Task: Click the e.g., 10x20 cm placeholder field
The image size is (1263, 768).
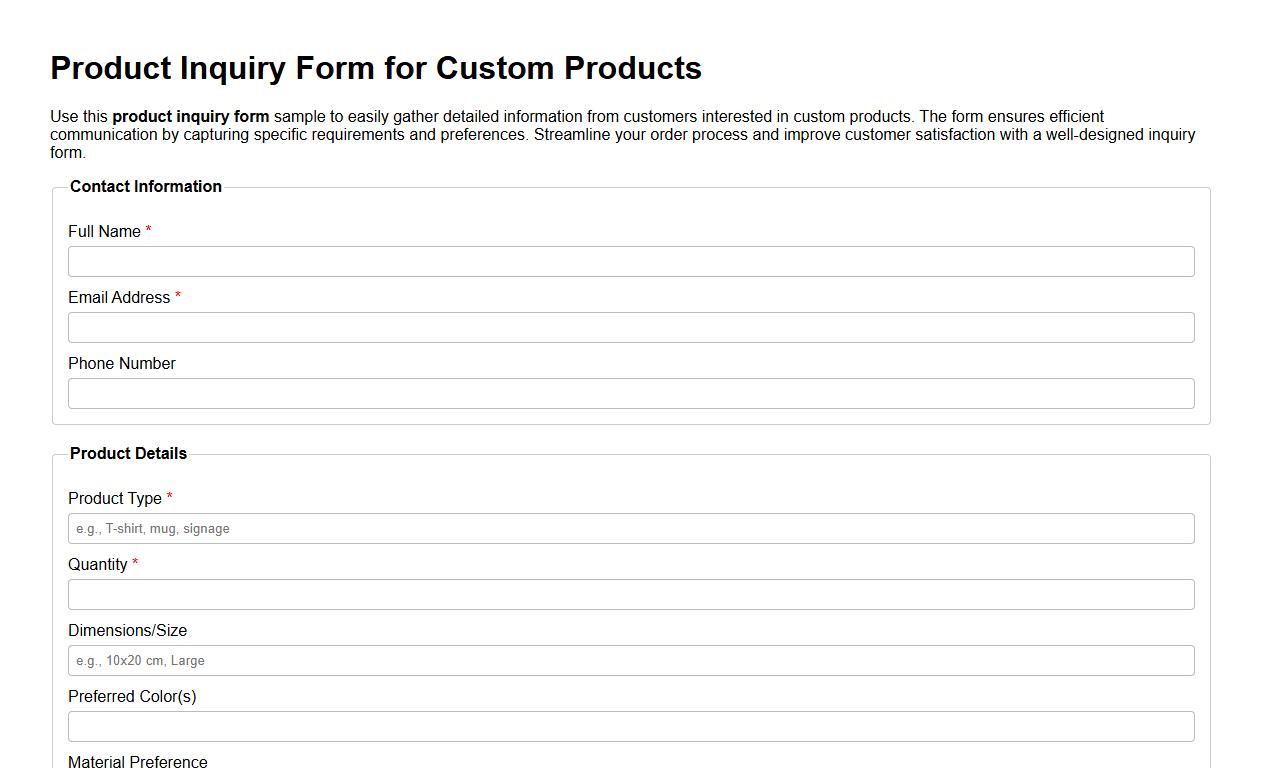Action: pos(630,660)
